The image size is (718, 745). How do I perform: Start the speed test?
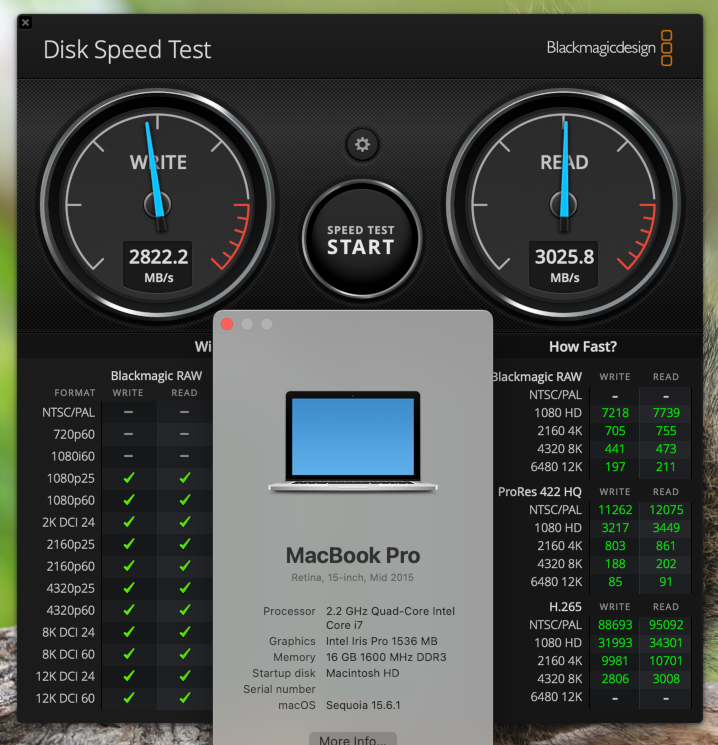[362, 239]
